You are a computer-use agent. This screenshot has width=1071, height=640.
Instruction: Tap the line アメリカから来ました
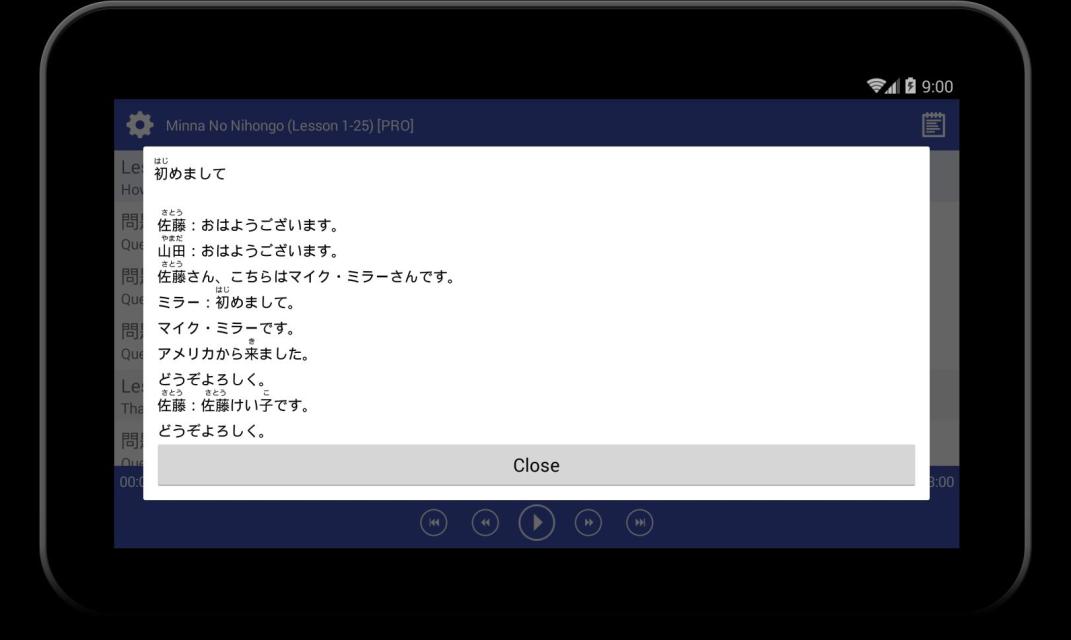[233, 354]
